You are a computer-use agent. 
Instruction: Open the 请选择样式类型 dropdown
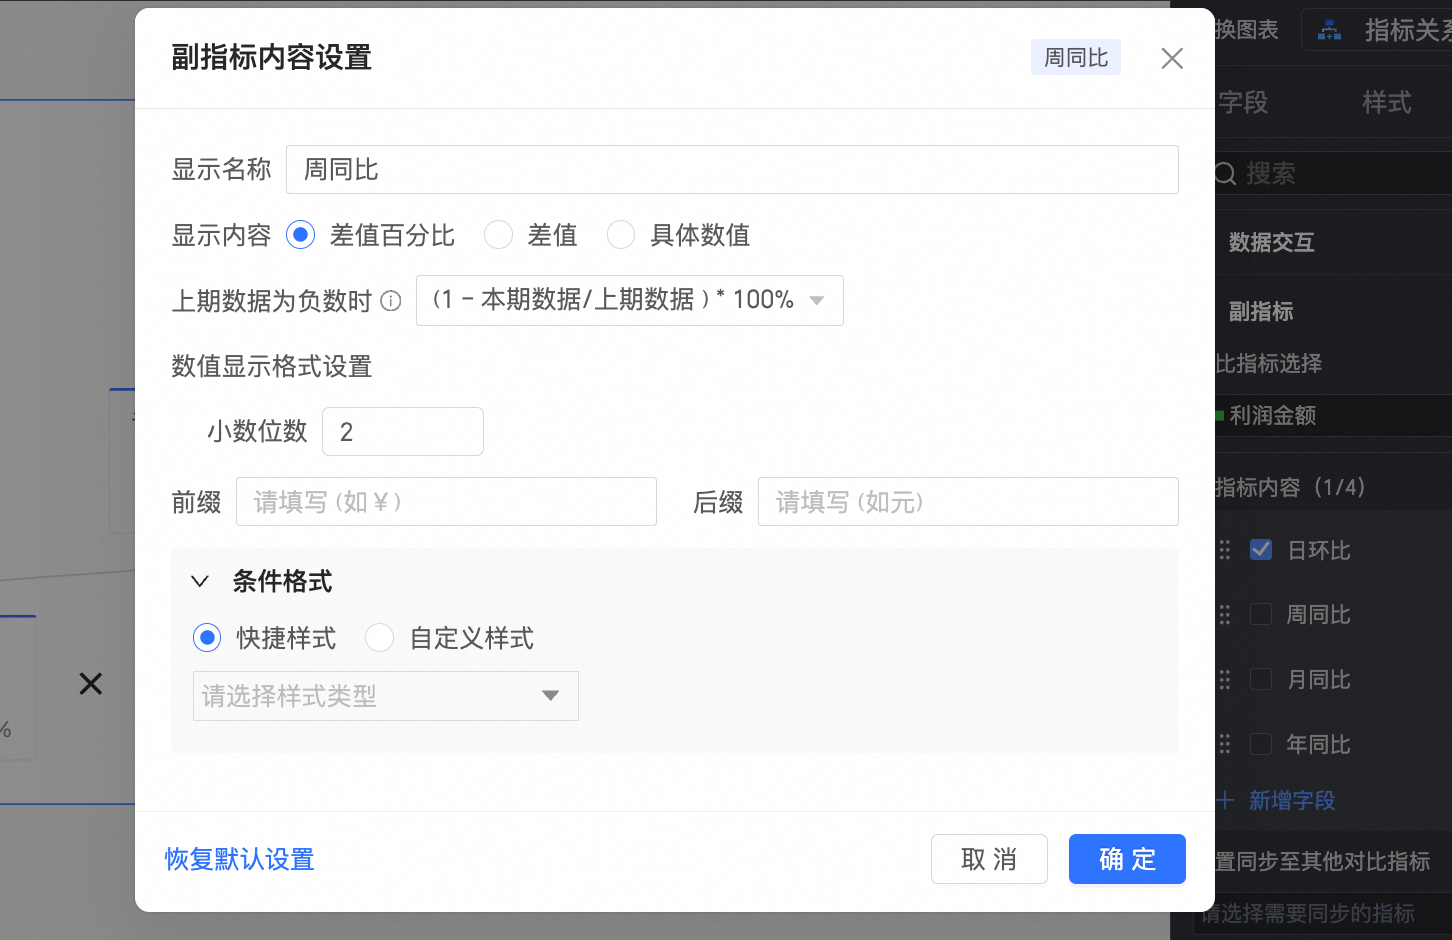pos(385,696)
